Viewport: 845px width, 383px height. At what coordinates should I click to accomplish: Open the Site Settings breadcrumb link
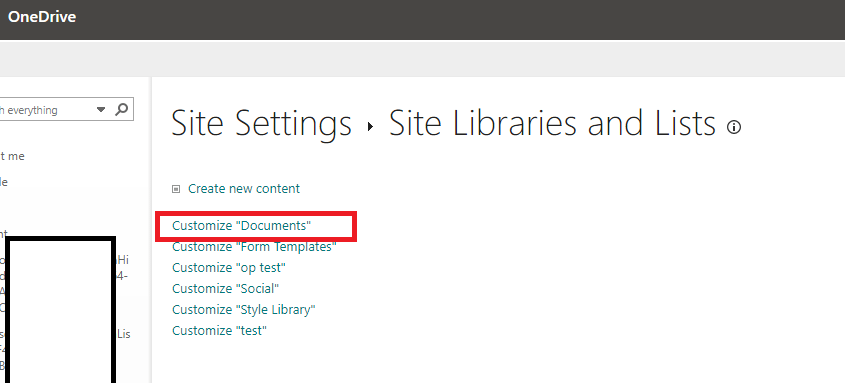261,123
